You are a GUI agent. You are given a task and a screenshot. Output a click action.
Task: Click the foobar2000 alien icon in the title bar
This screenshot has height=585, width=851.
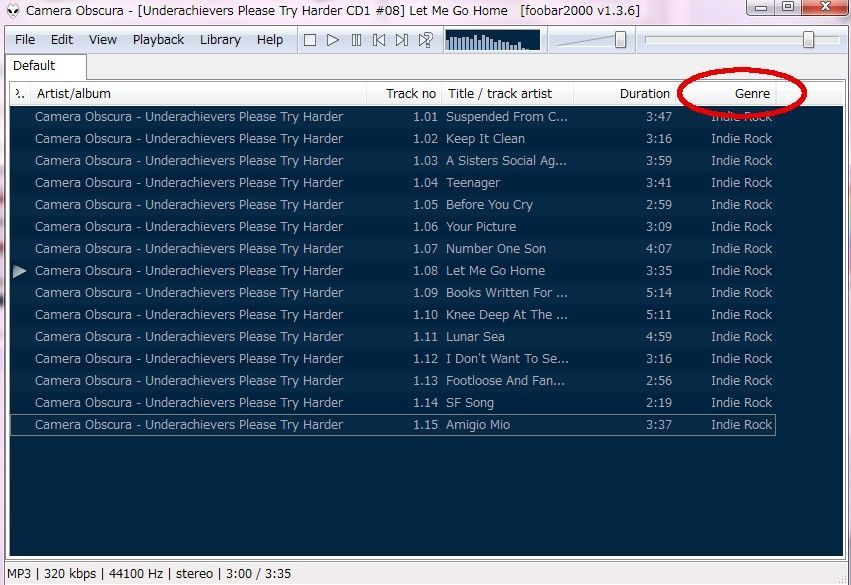(13, 10)
